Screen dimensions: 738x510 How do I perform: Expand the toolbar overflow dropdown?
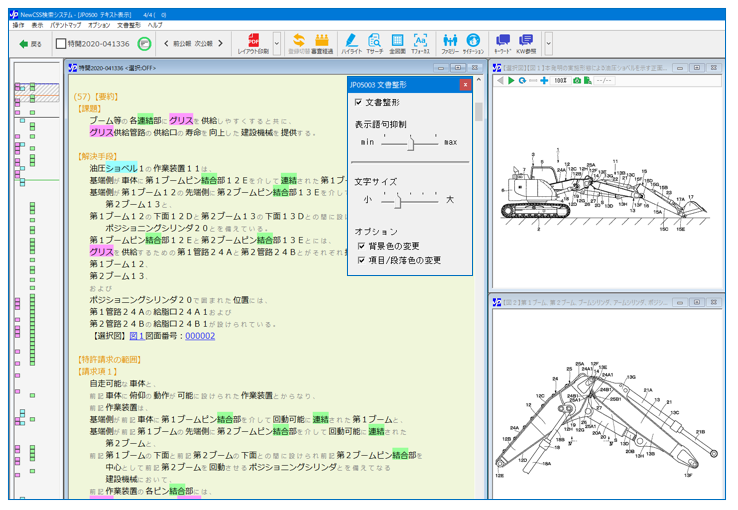pos(548,44)
